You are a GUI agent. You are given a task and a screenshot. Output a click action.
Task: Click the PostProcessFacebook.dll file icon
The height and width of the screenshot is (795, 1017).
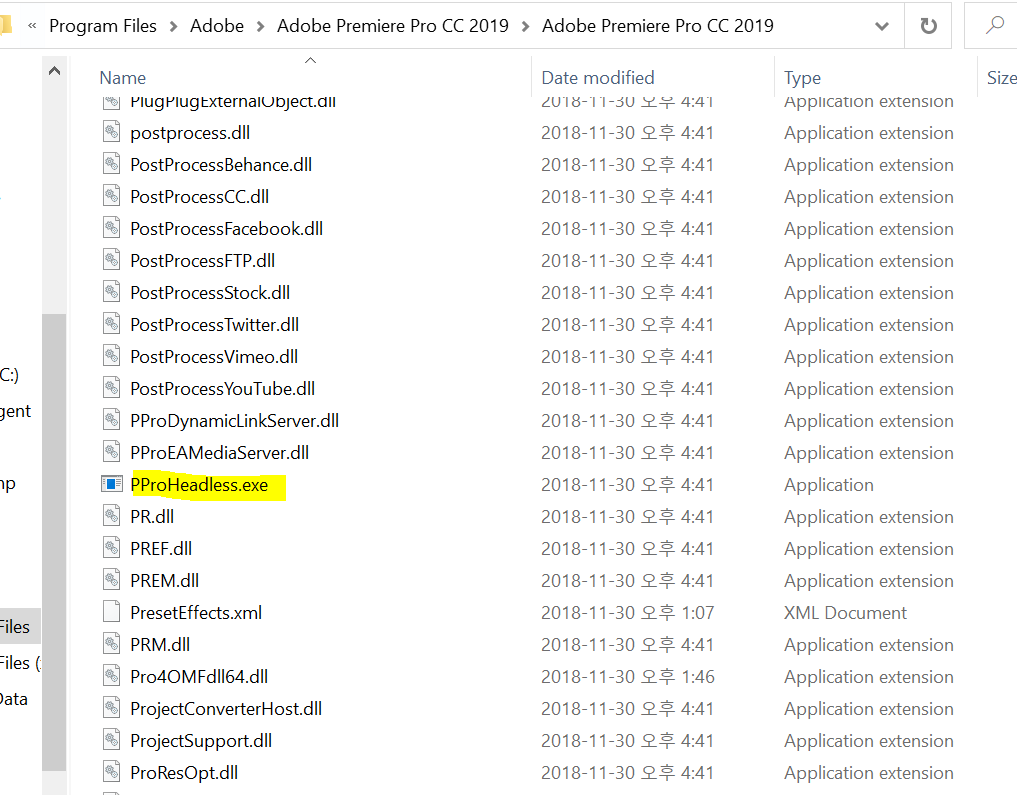coord(112,228)
